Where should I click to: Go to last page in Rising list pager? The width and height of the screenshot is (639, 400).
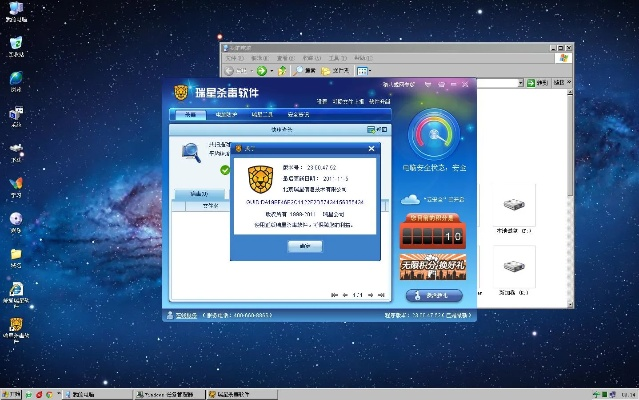point(381,295)
